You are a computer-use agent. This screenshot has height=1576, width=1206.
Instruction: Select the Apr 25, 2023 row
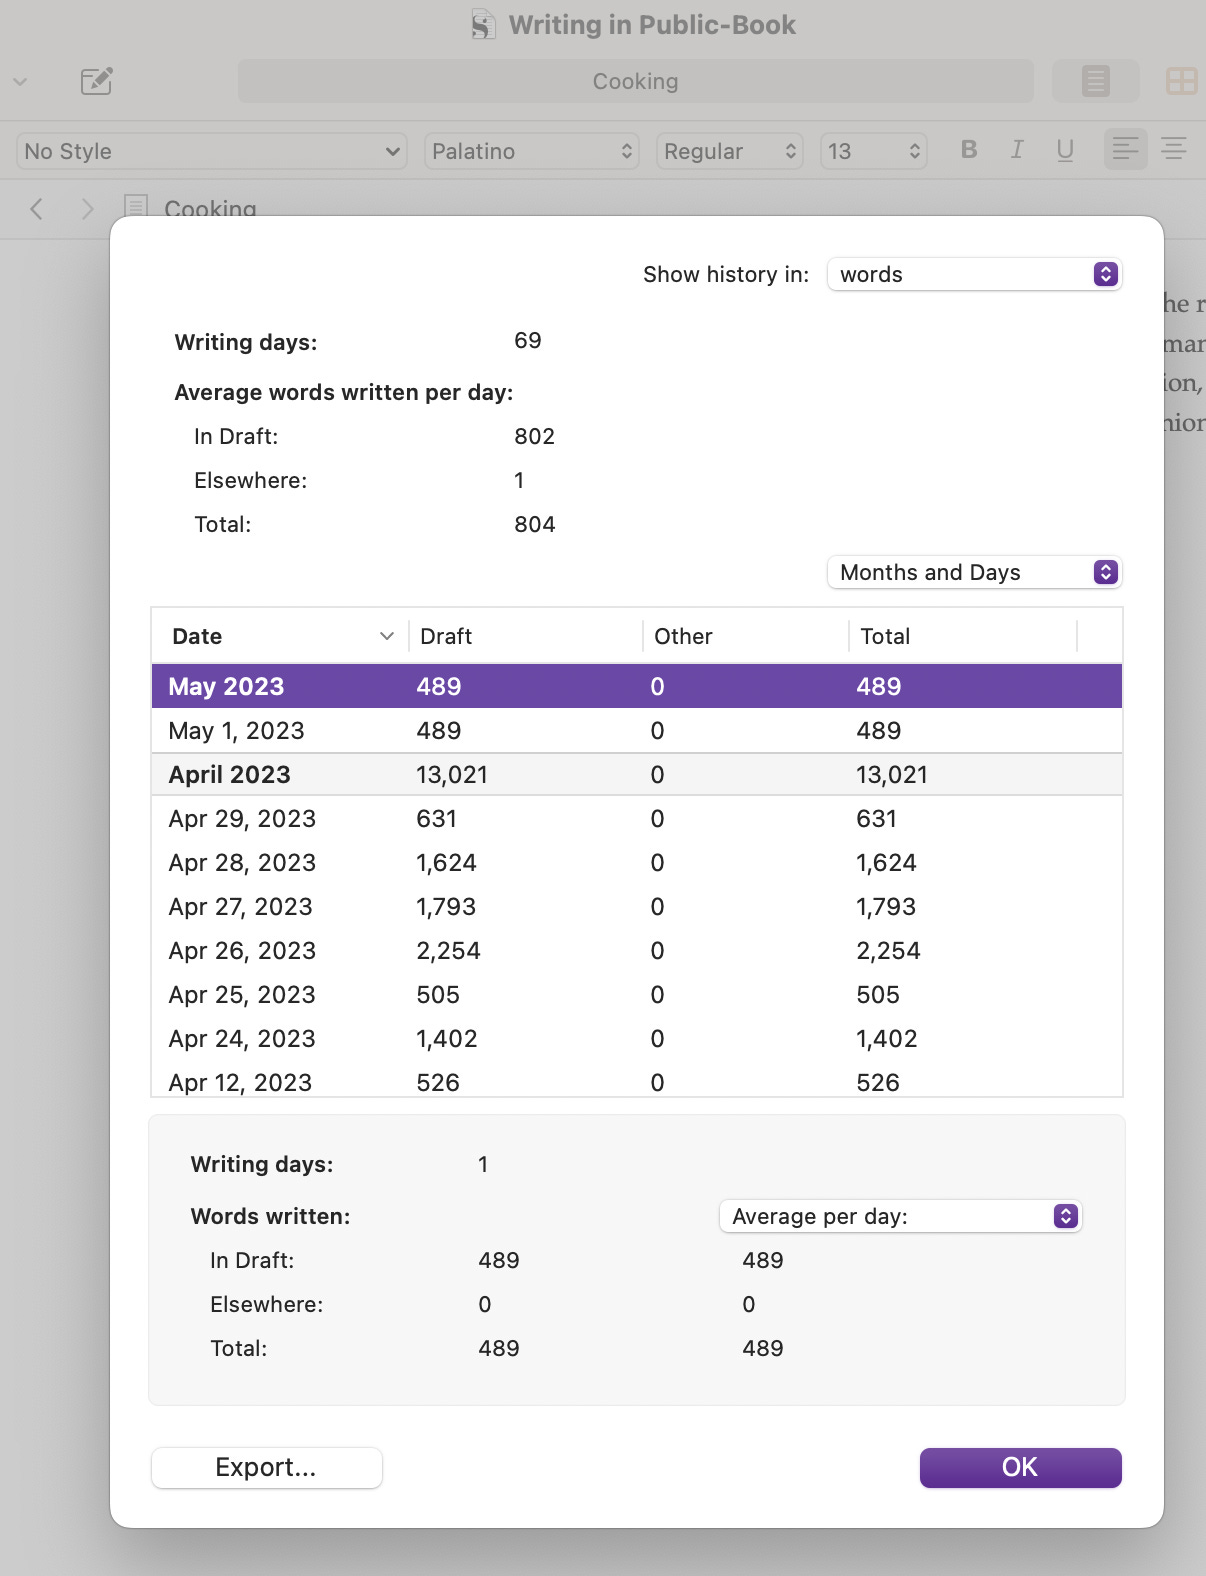[x=637, y=995]
